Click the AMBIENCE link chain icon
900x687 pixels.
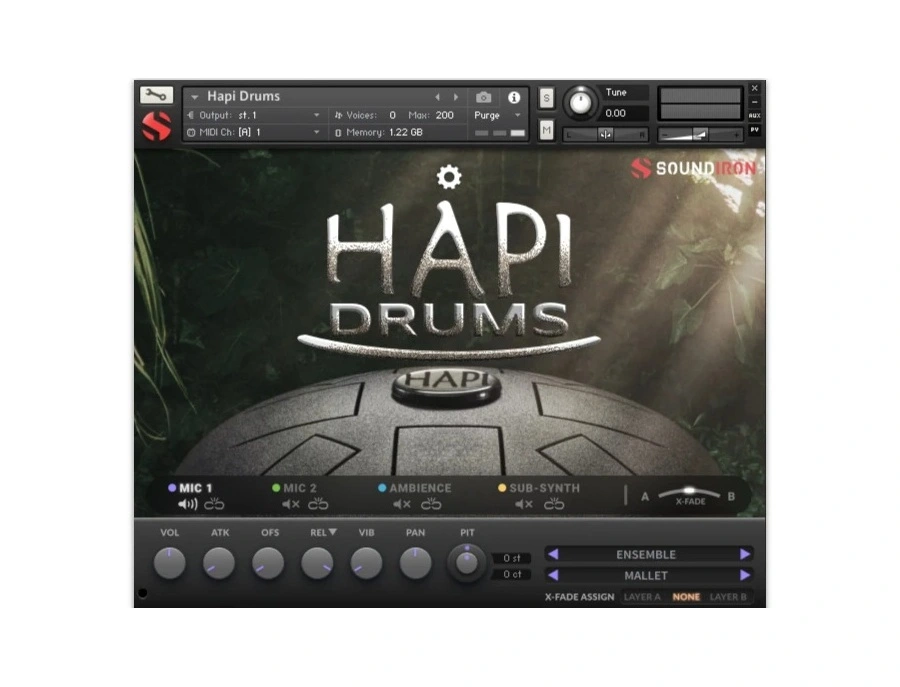[431, 504]
